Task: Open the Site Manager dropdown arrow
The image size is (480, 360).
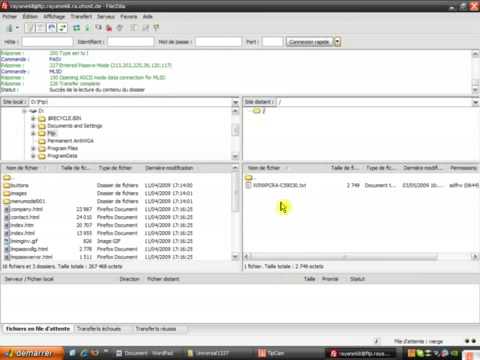Action: [x=17, y=28]
